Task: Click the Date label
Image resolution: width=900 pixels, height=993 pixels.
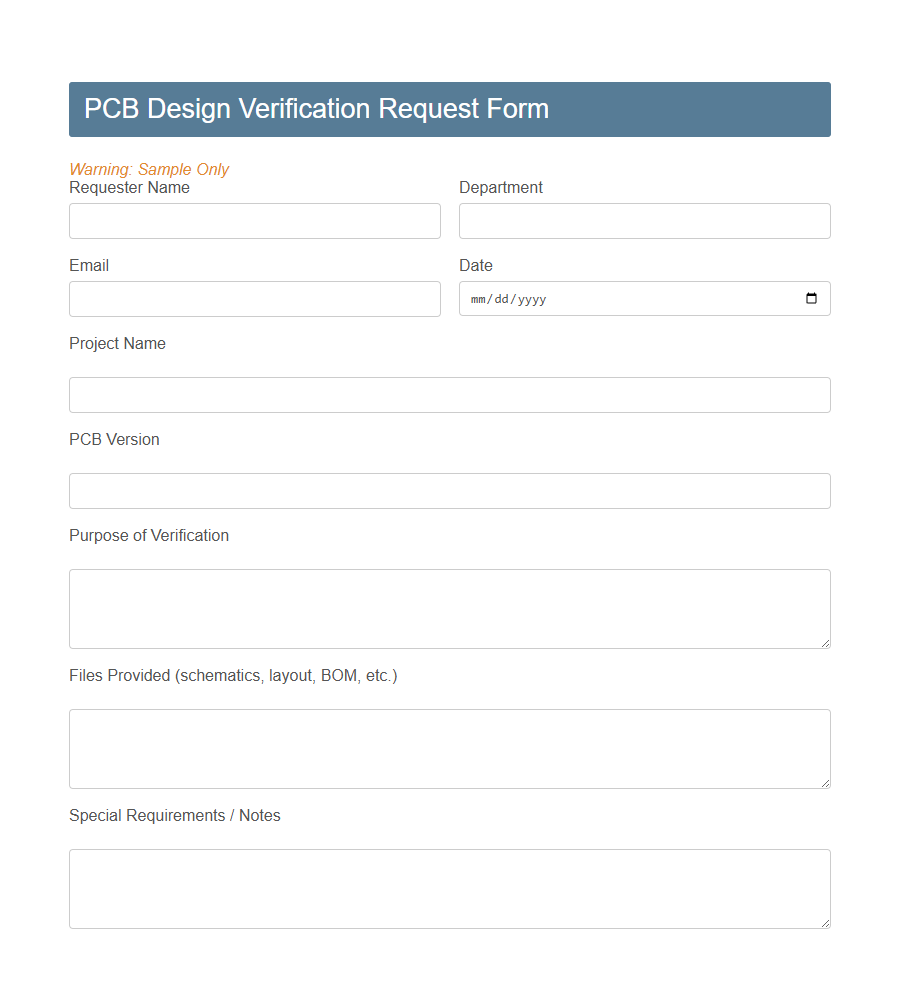Action: [x=475, y=265]
